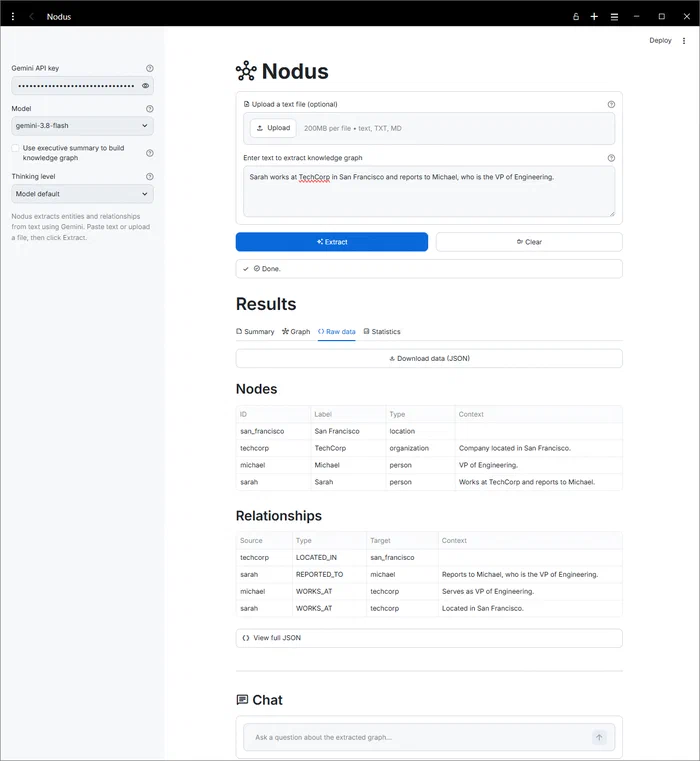The width and height of the screenshot is (700, 761).
Task: Click 'Works at TechCorp and reports to Michael.' cell
Action: (539, 482)
